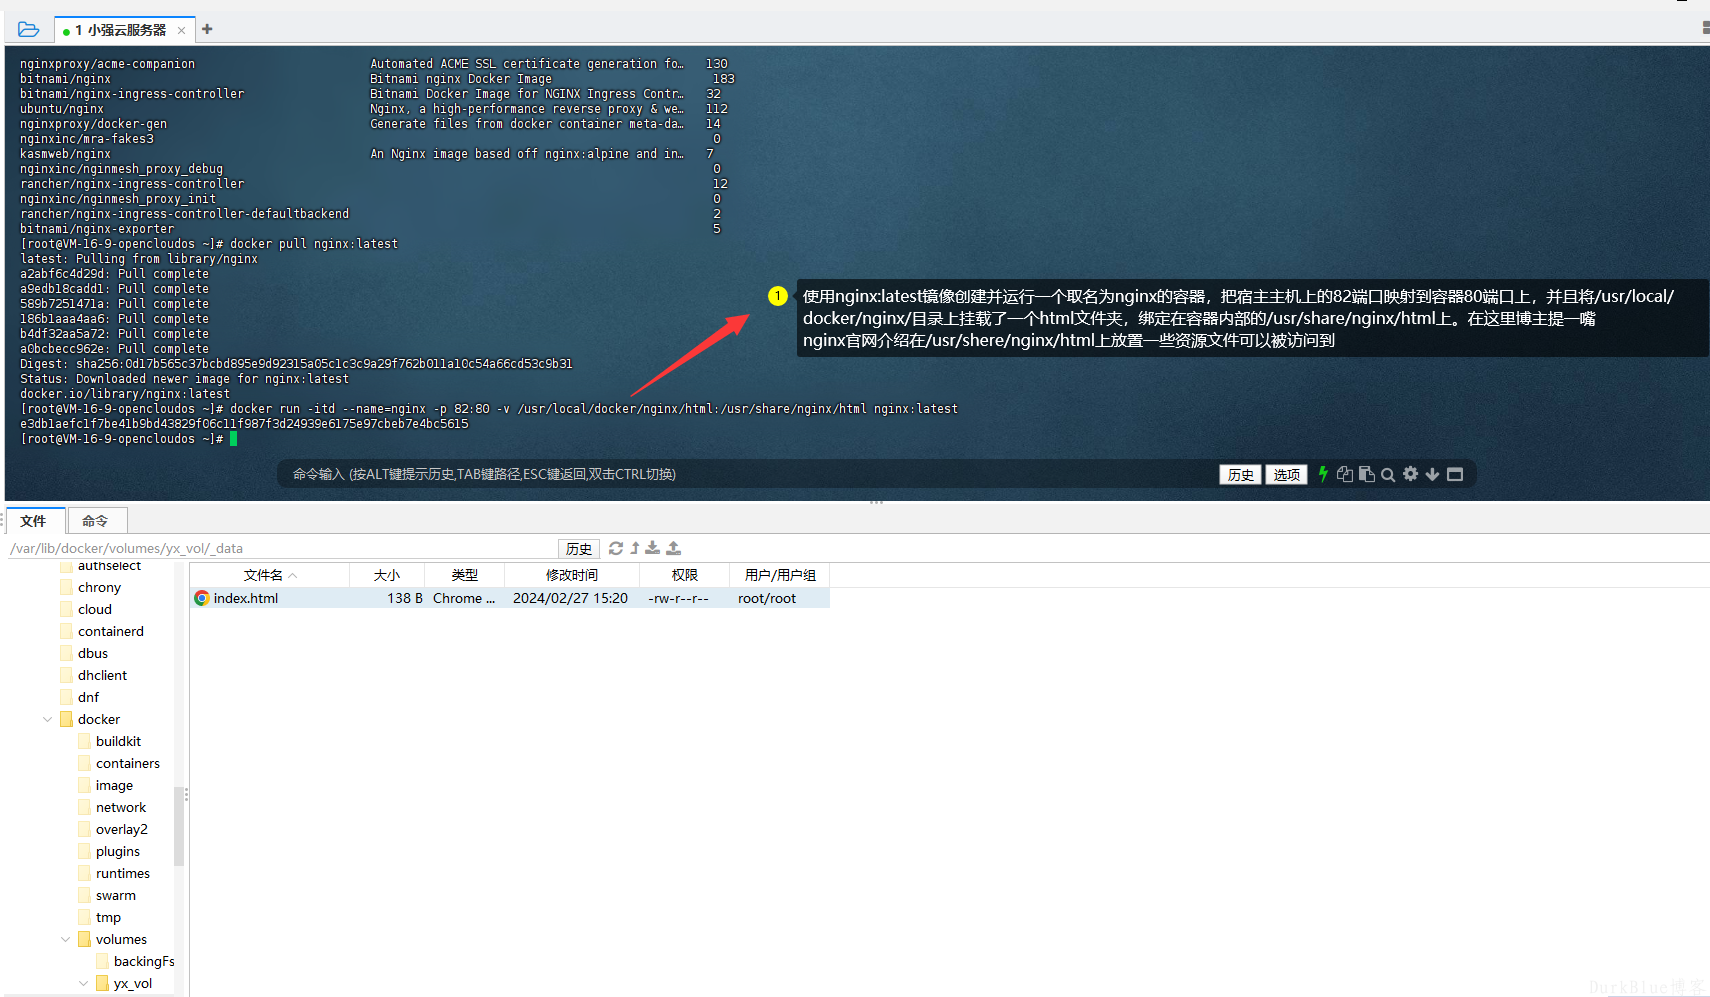Click the docker pull nginx:latest terminal line

pos(209,244)
